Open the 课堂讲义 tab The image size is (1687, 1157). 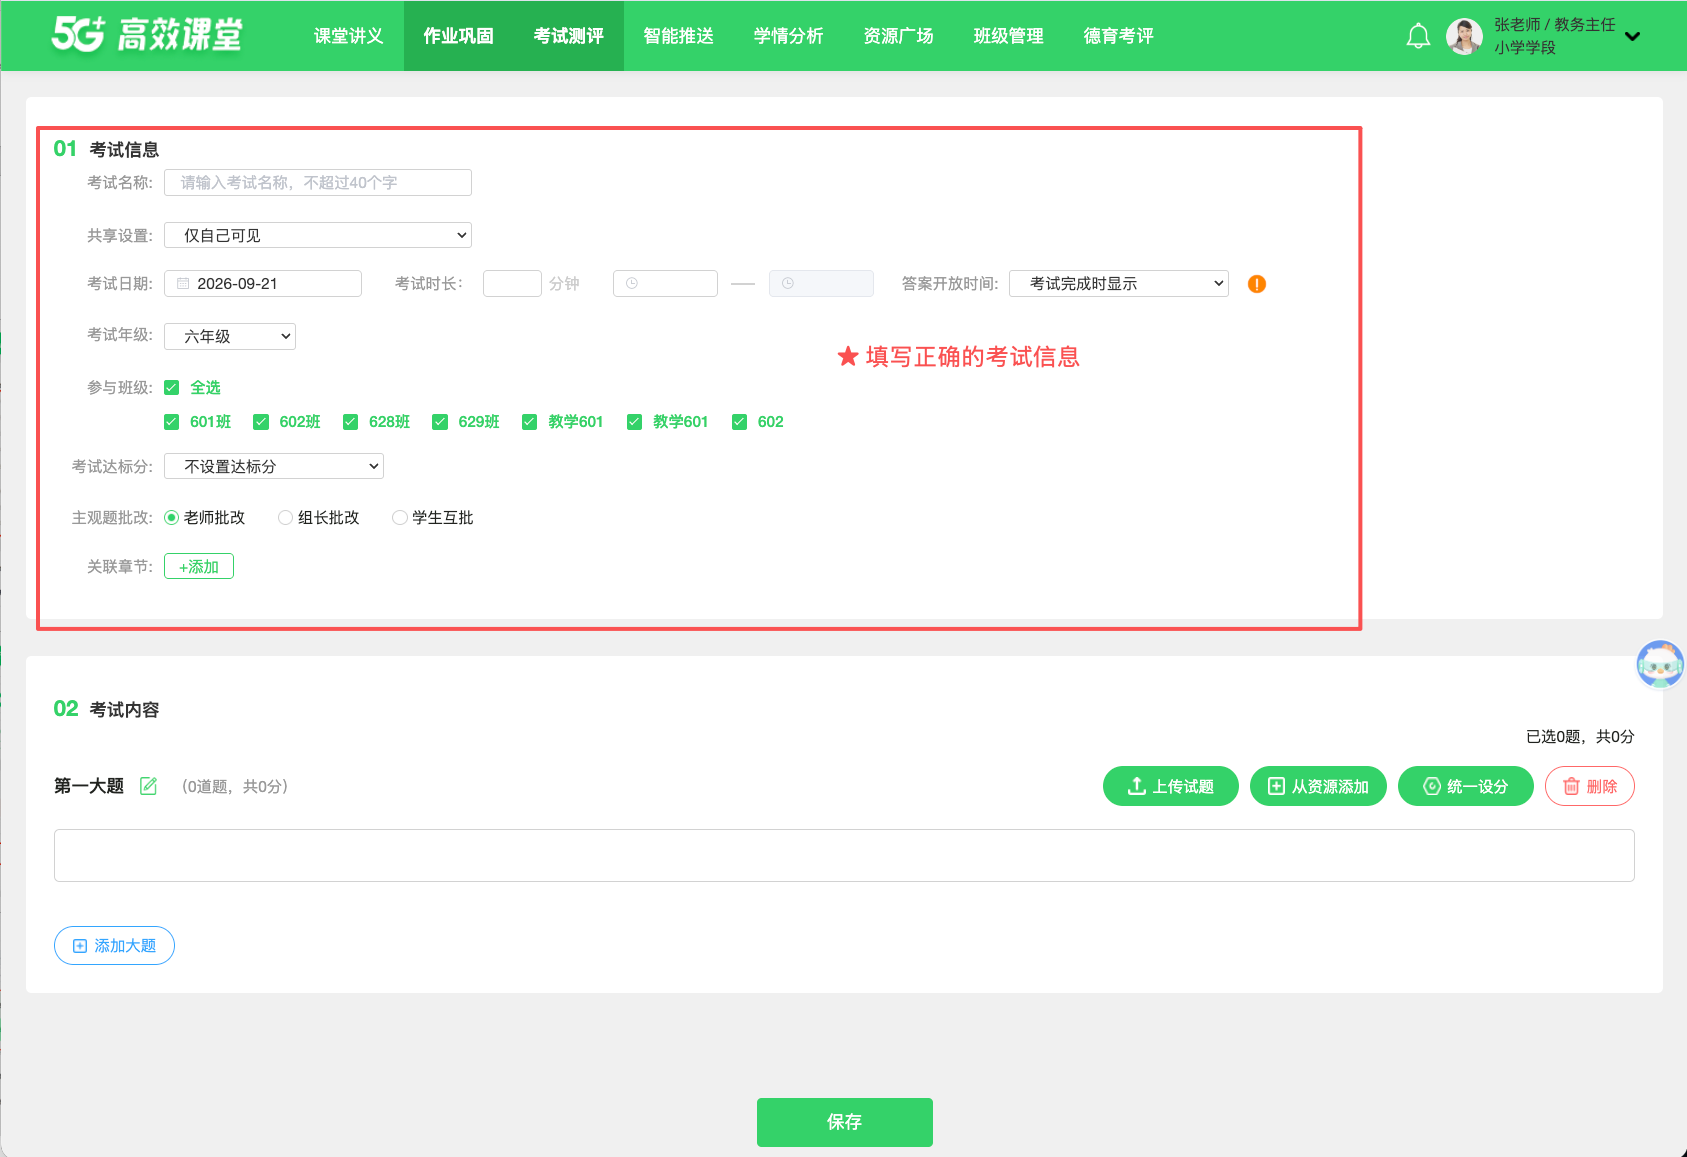[349, 36]
